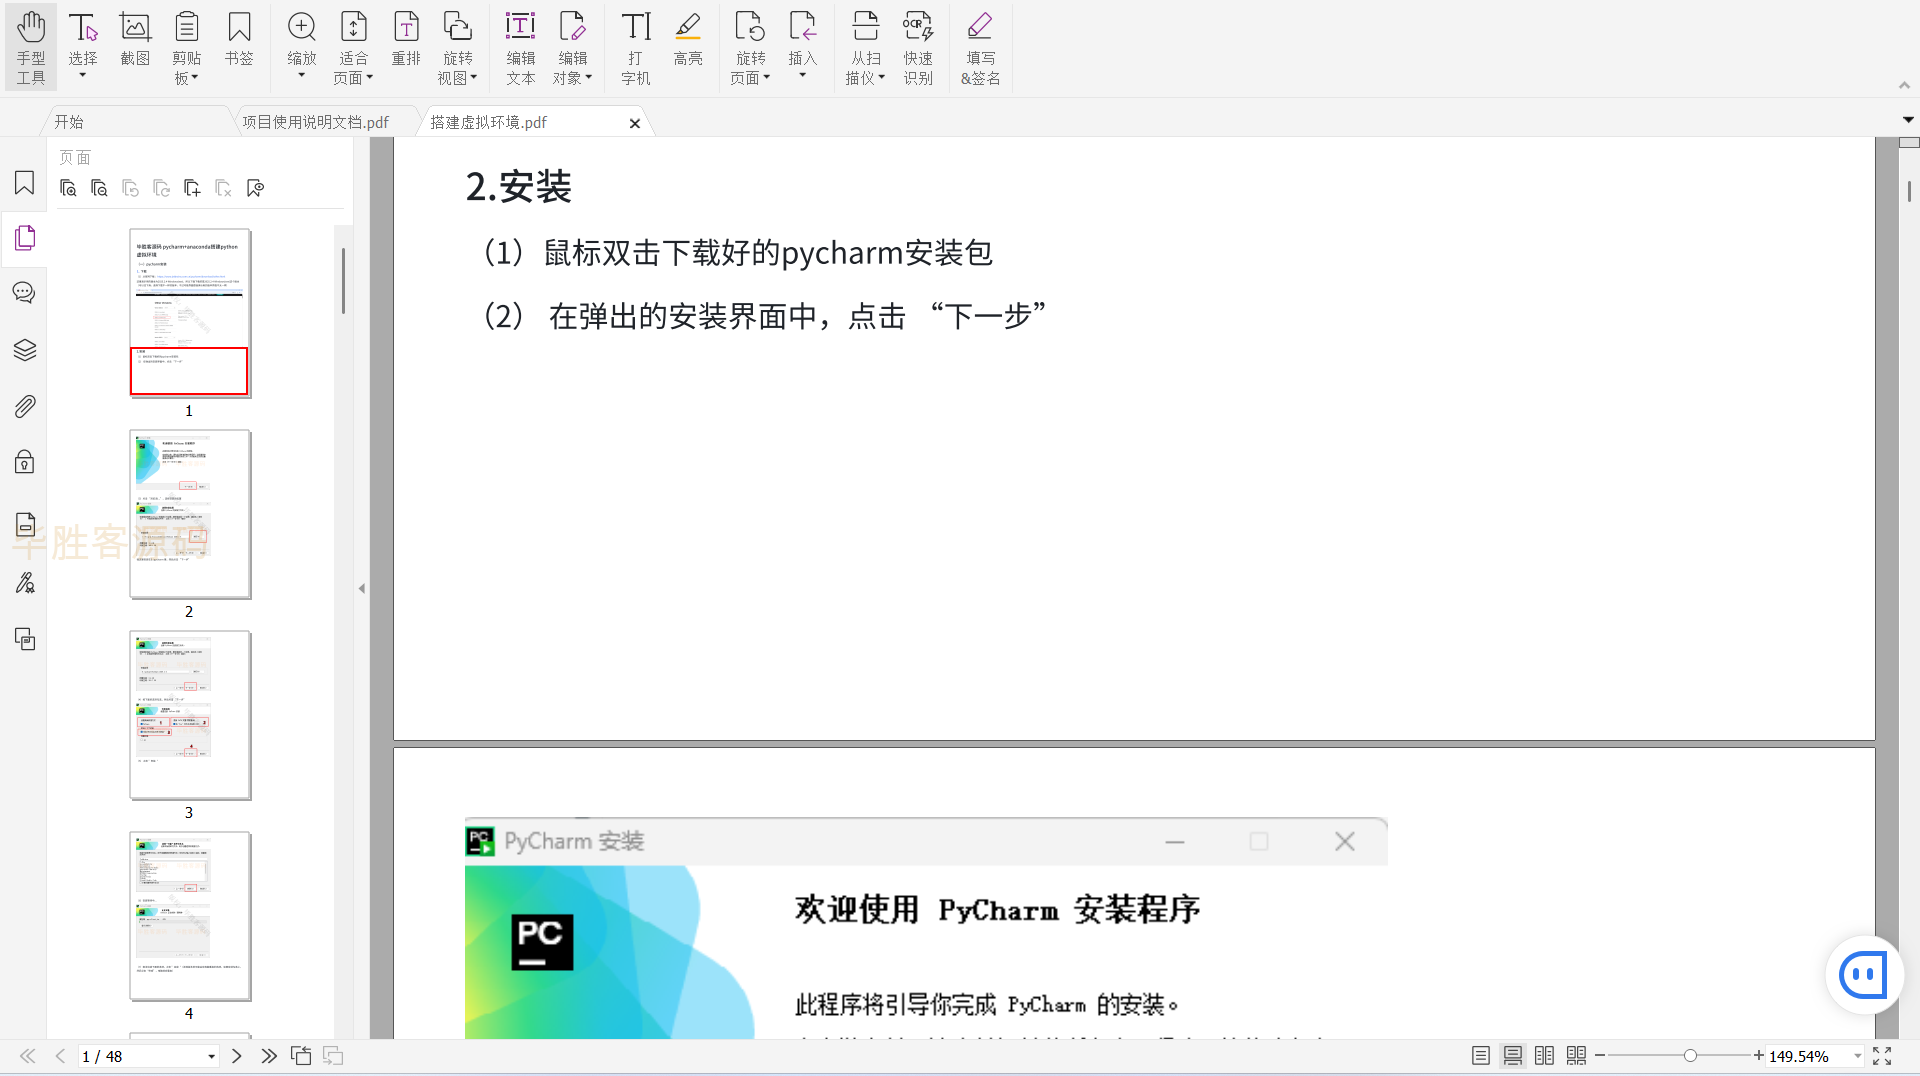
Task: Open the 149.54% zoom level dropdown
Action: 1857,1056
